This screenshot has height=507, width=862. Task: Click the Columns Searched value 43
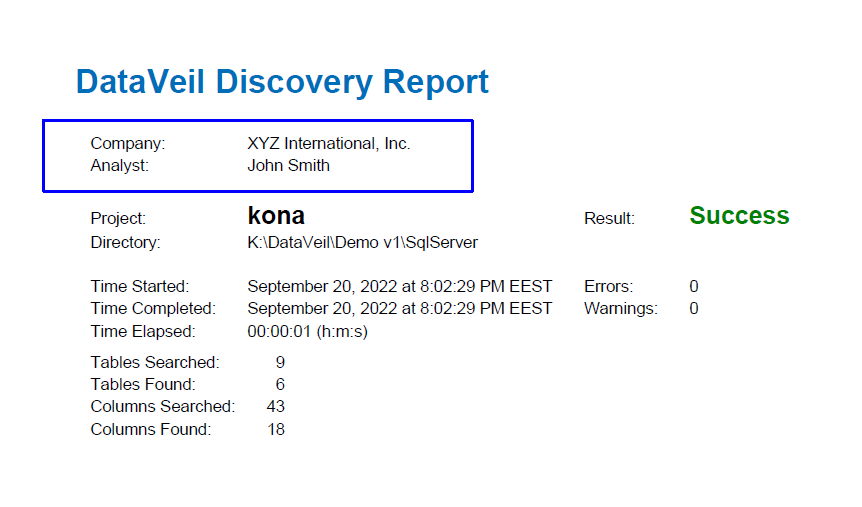pyautogui.click(x=275, y=406)
